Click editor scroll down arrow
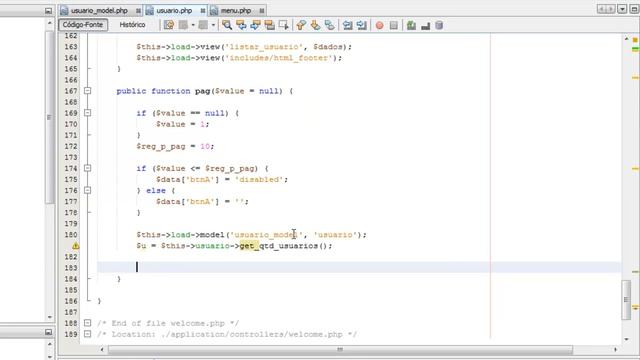 point(627,339)
